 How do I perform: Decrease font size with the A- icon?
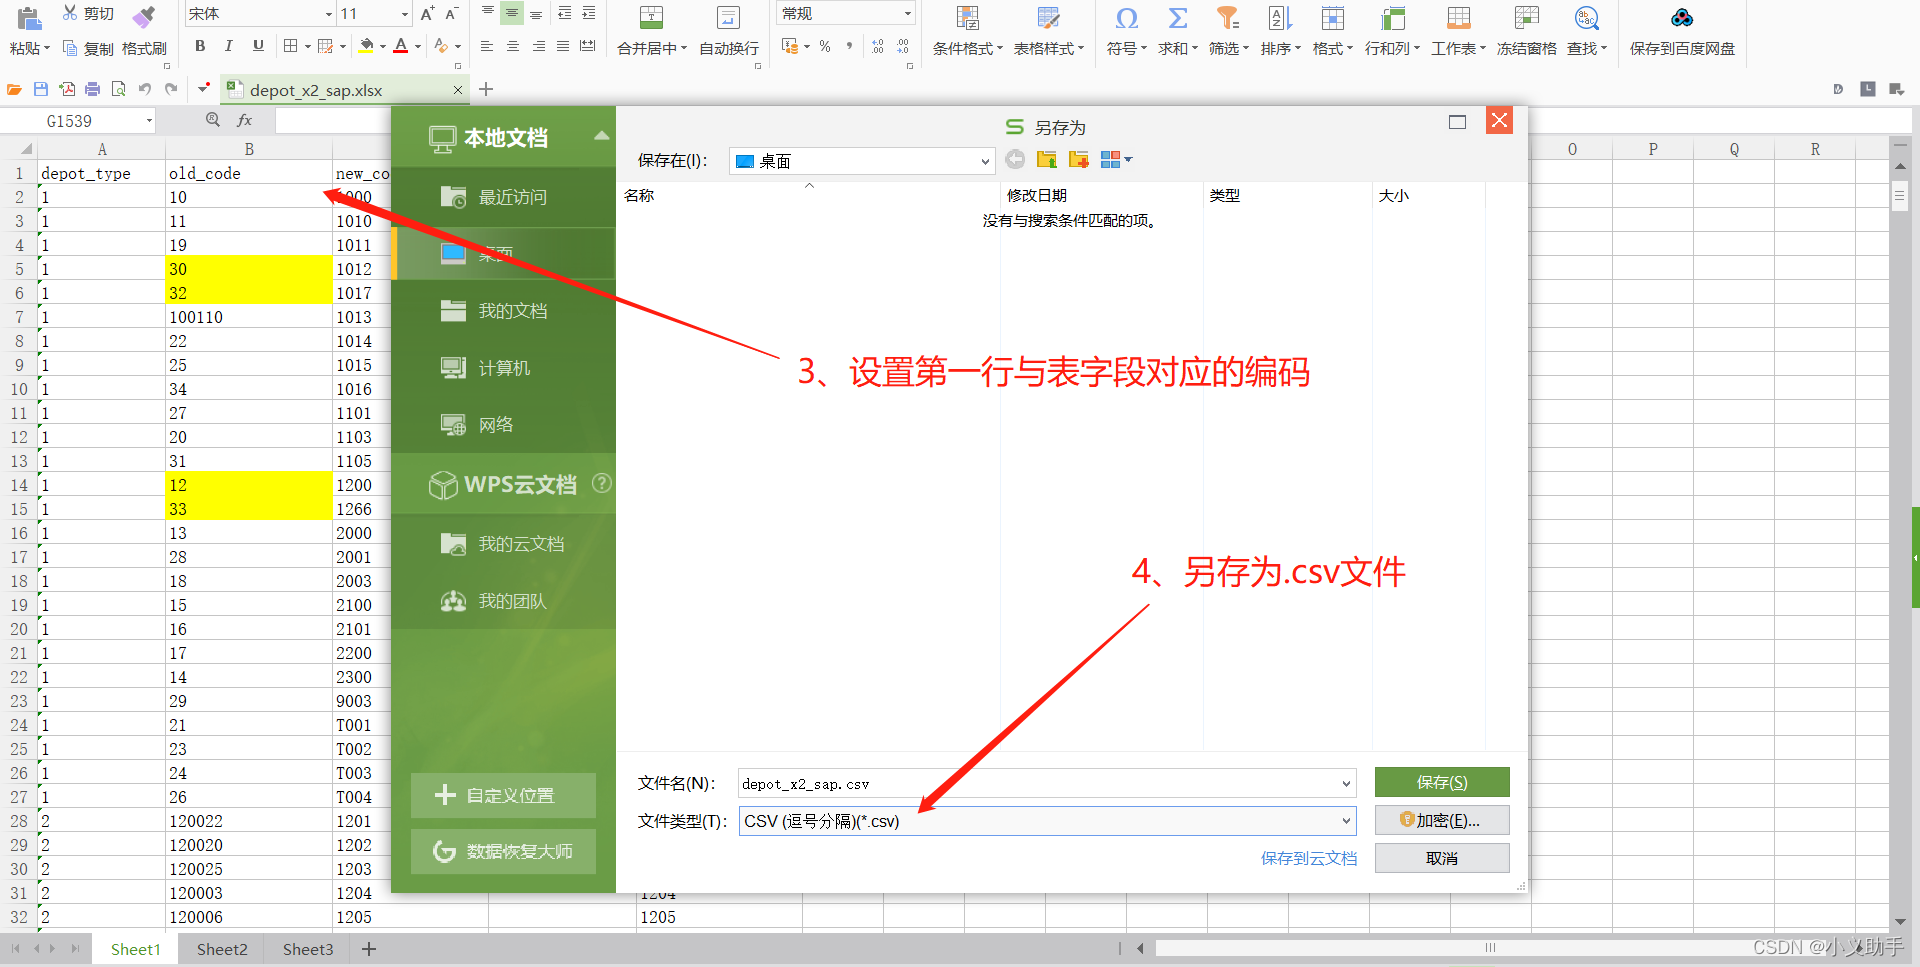click(452, 13)
